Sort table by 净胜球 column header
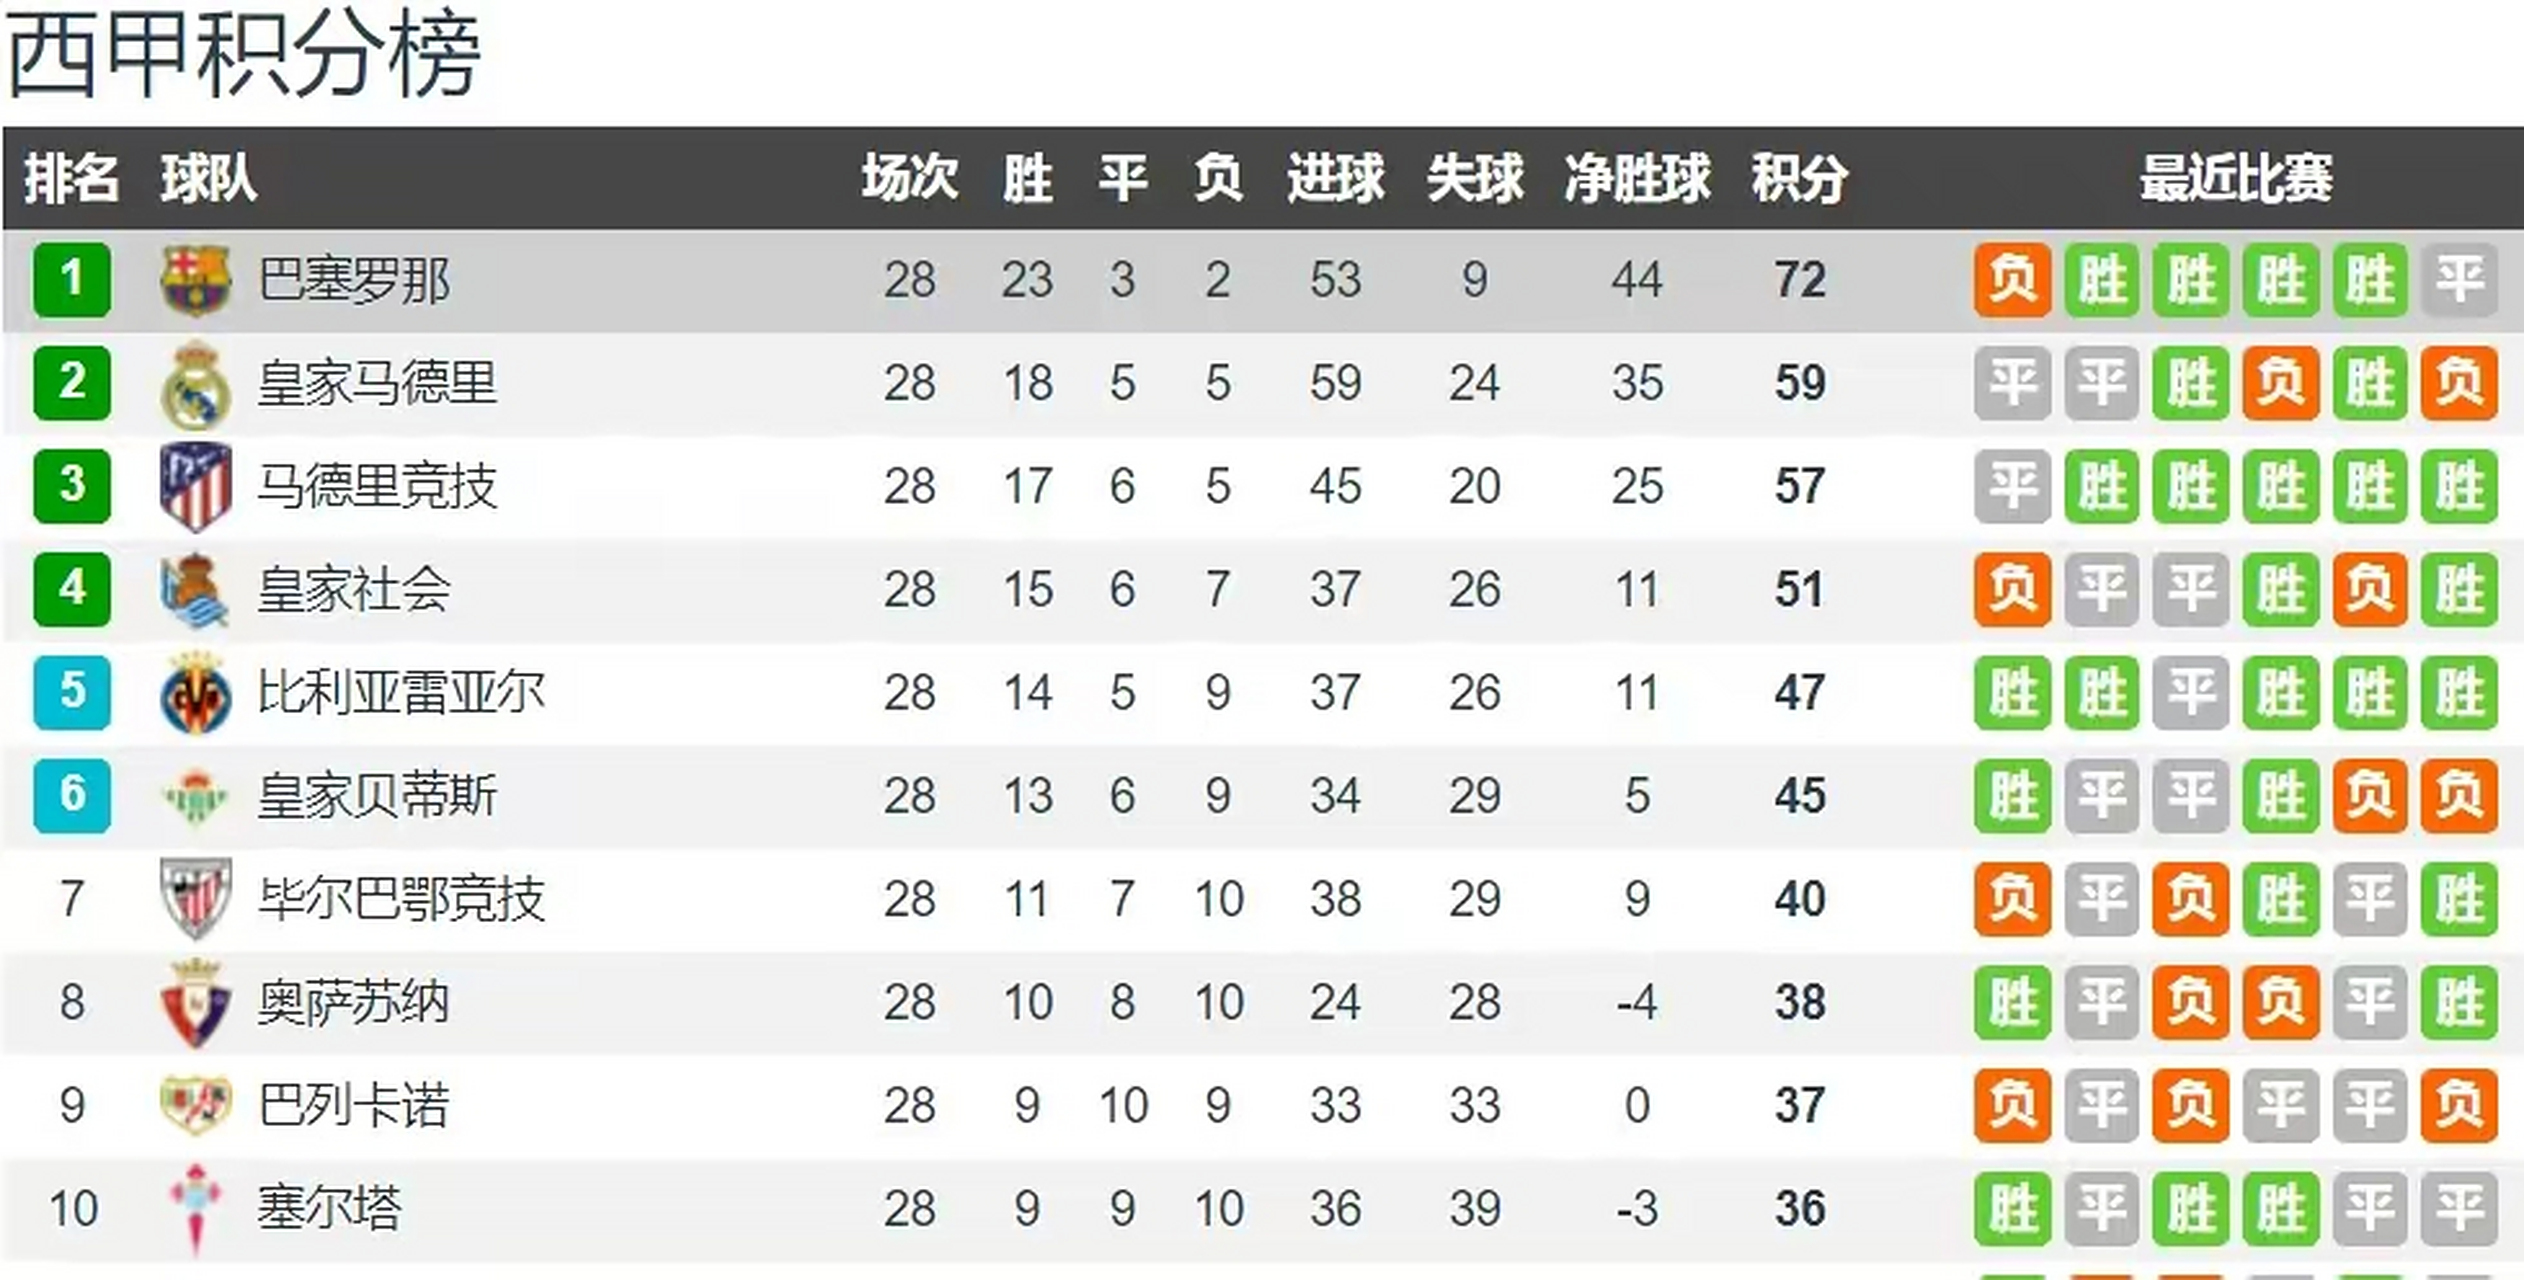The height and width of the screenshot is (1280, 2524). point(1637,179)
